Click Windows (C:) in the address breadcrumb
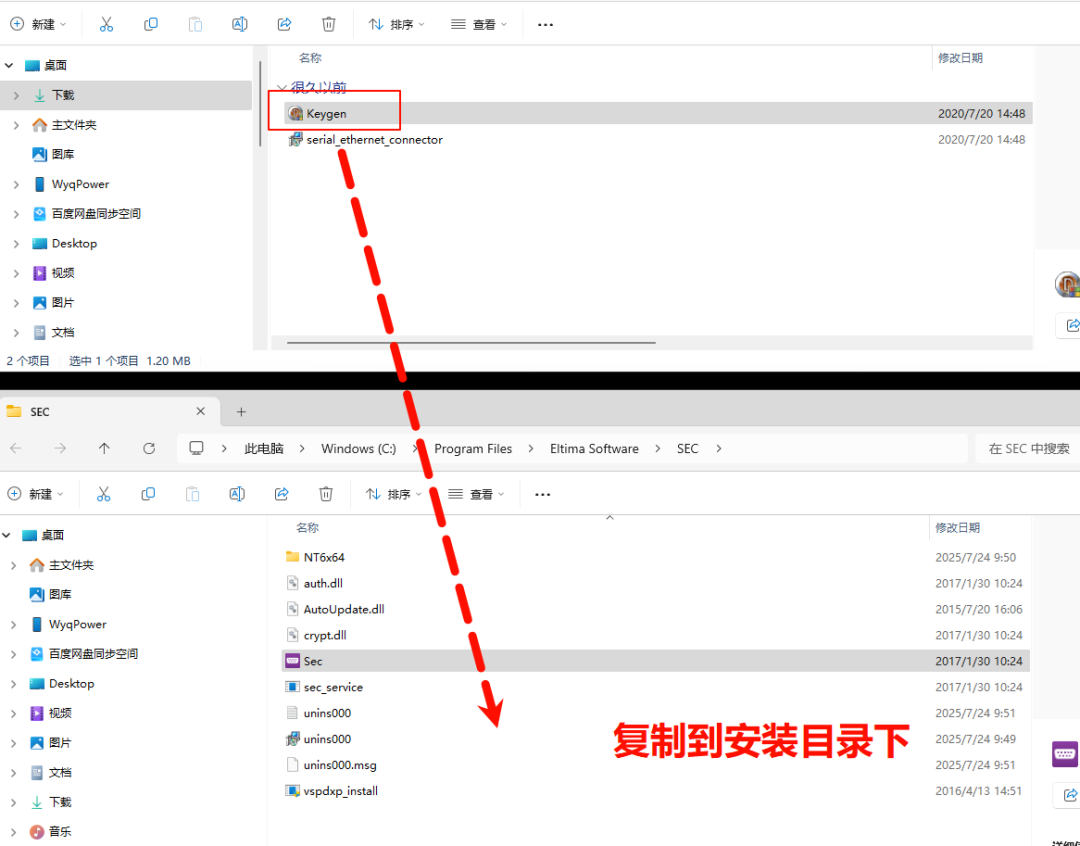1080x846 pixels. click(358, 448)
